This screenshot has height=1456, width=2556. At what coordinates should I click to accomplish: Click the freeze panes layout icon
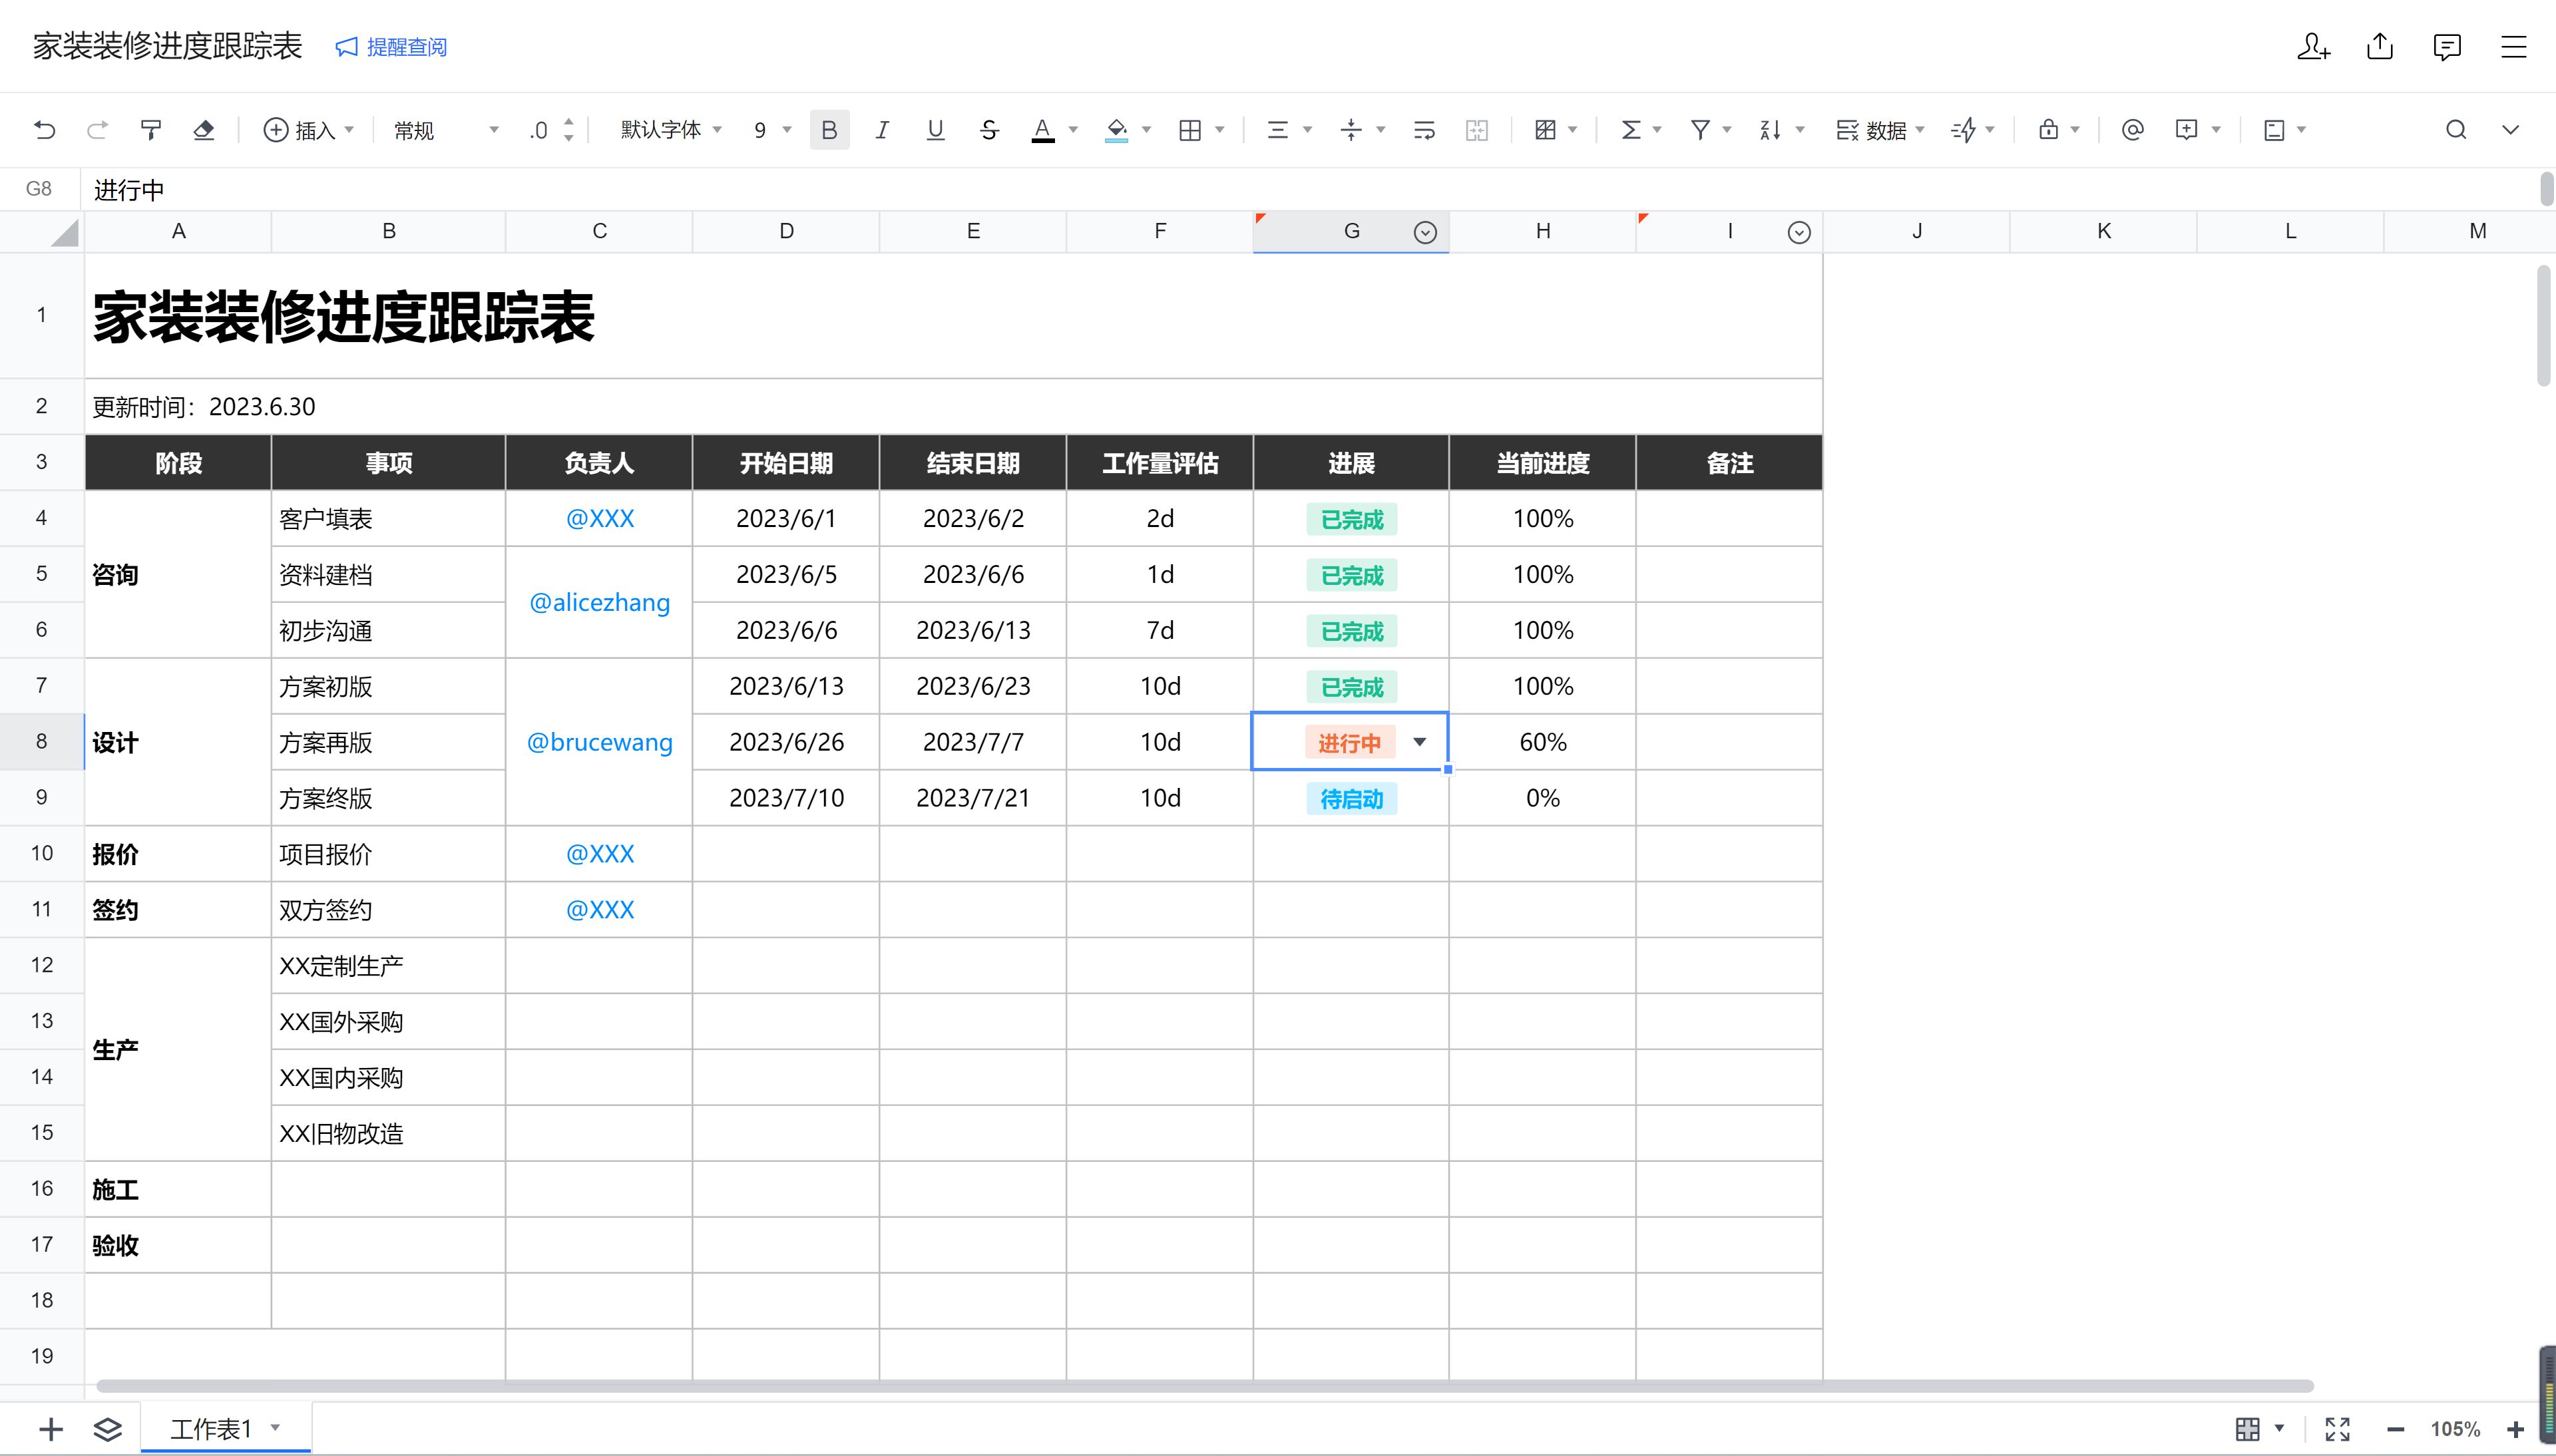[2274, 130]
